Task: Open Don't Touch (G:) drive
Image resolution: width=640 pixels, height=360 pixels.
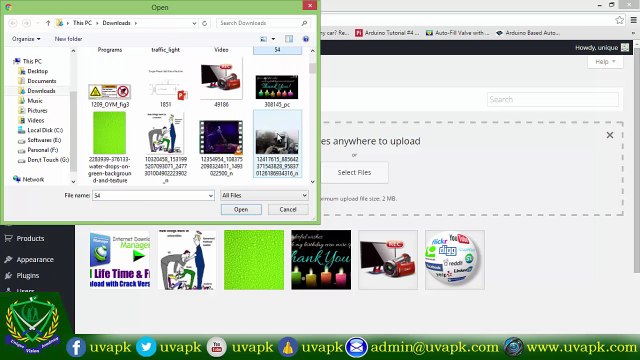Action: point(44,160)
